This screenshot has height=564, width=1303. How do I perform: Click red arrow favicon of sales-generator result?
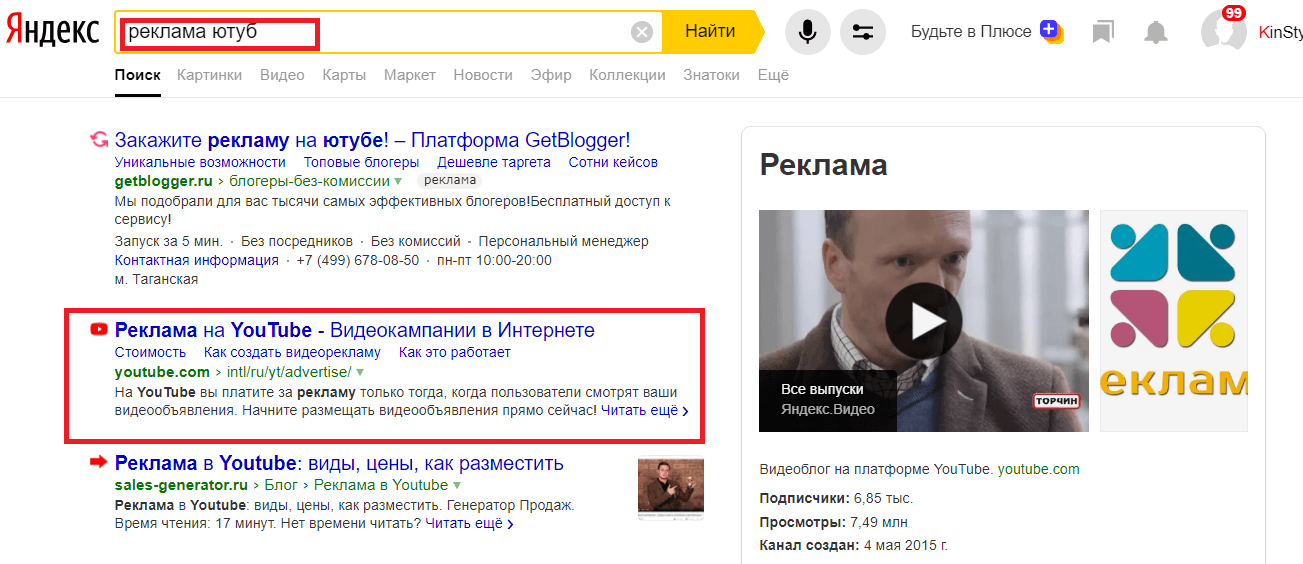pos(98,461)
